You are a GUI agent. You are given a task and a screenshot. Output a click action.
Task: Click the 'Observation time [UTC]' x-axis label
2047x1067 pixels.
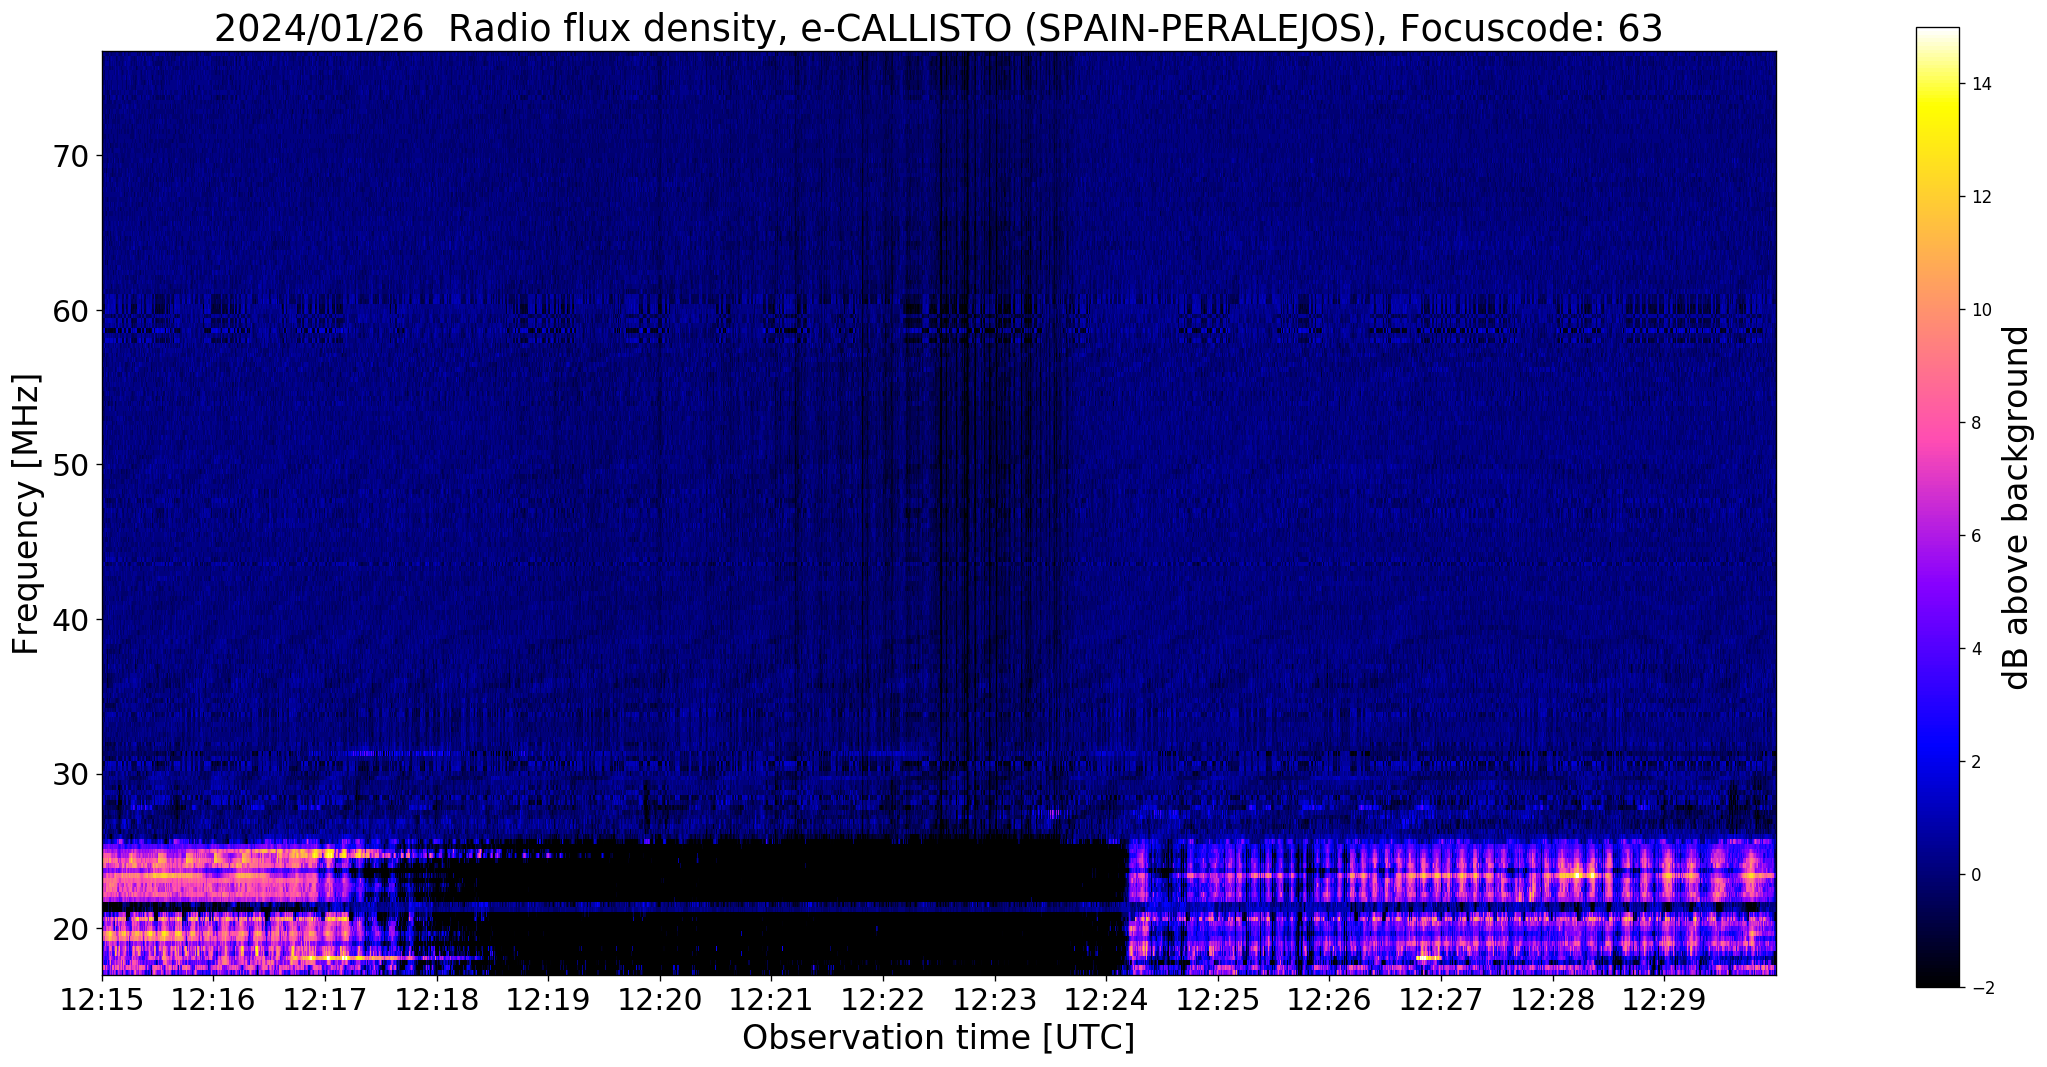click(x=938, y=1038)
